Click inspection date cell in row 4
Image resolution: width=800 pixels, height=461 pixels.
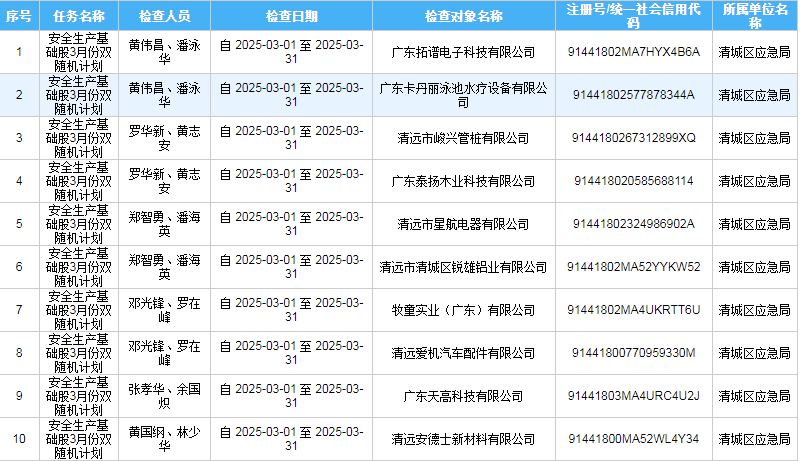tap(291, 181)
